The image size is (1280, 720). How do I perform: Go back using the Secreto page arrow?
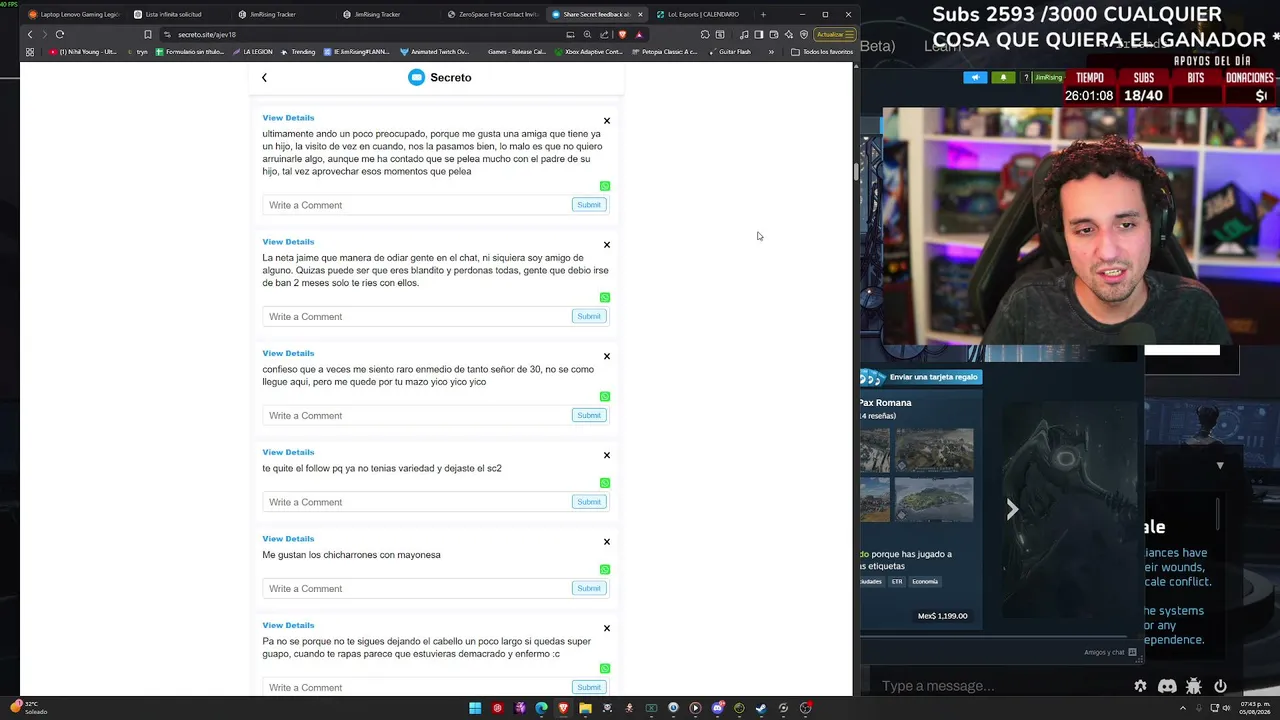[x=264, y=78]
